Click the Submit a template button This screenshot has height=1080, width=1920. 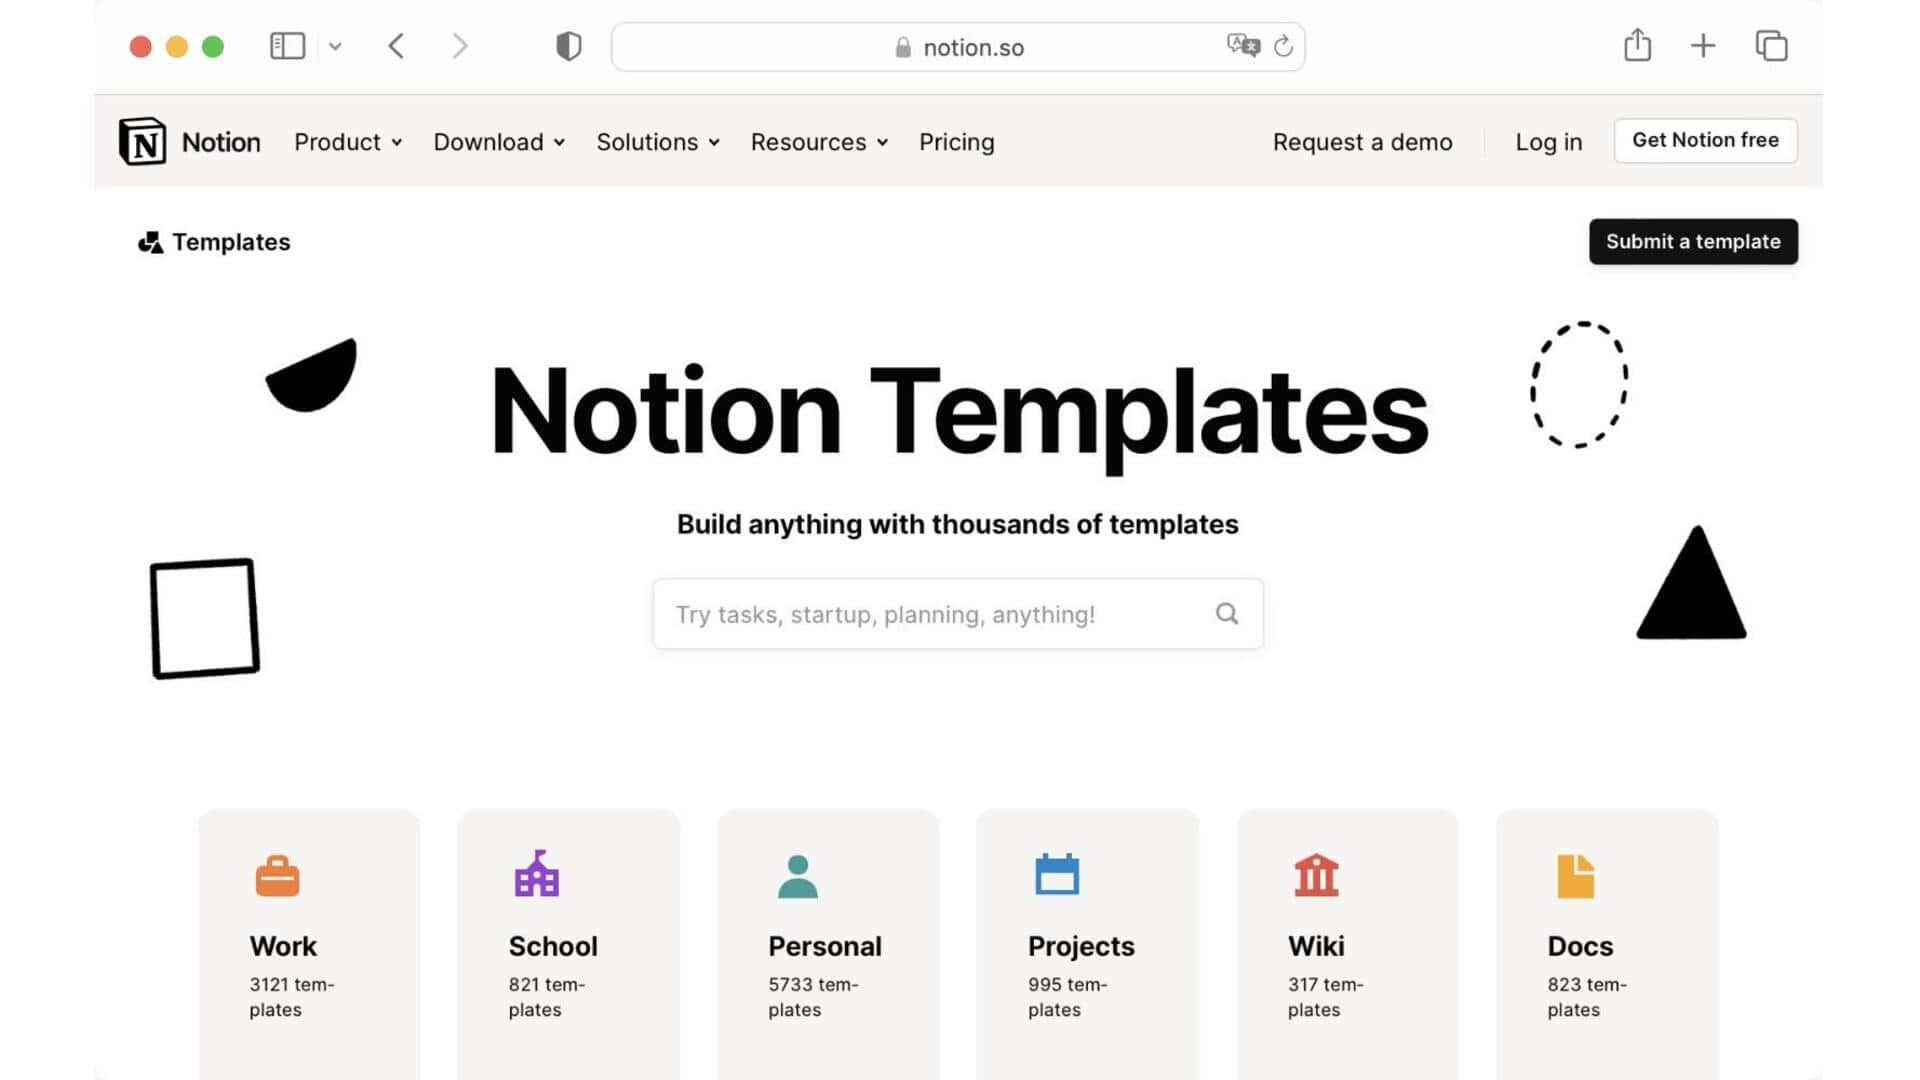pyautogui.click(x=1693, y=240)
